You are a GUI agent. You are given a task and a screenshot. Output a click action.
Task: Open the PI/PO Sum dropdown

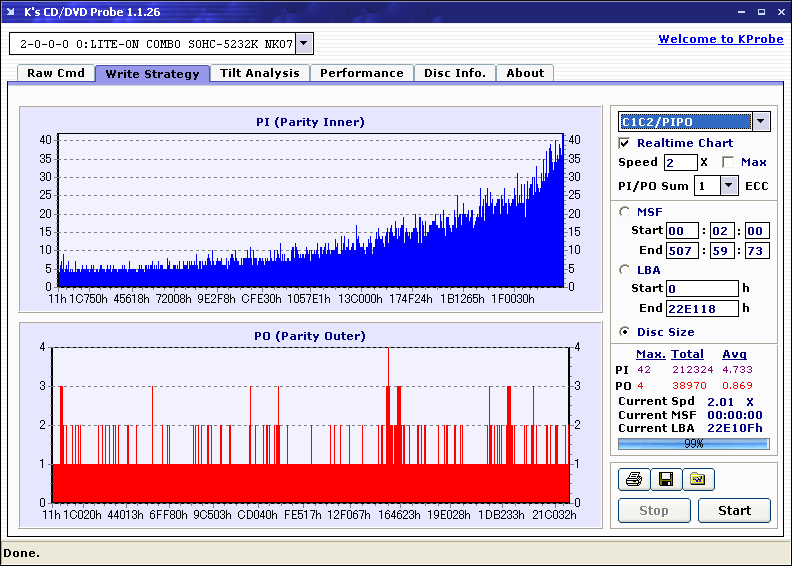[728, 186]
